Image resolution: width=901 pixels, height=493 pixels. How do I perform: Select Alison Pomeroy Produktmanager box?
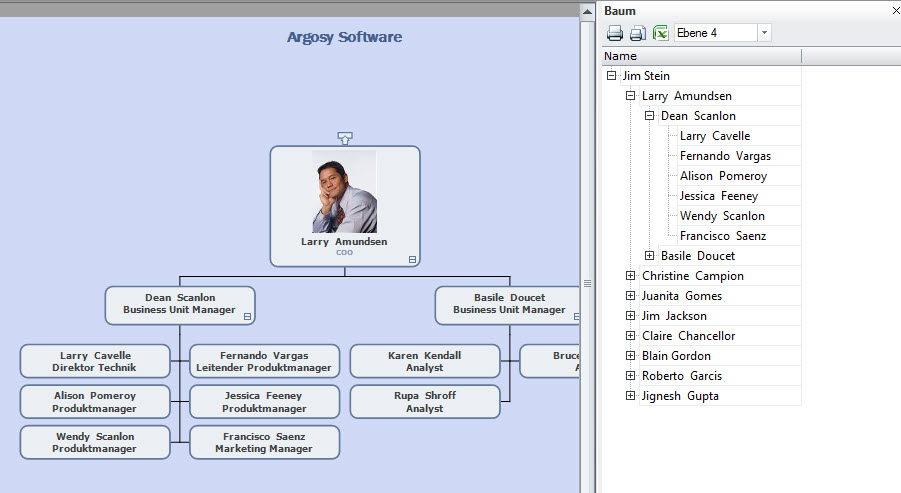coord(95,402)
